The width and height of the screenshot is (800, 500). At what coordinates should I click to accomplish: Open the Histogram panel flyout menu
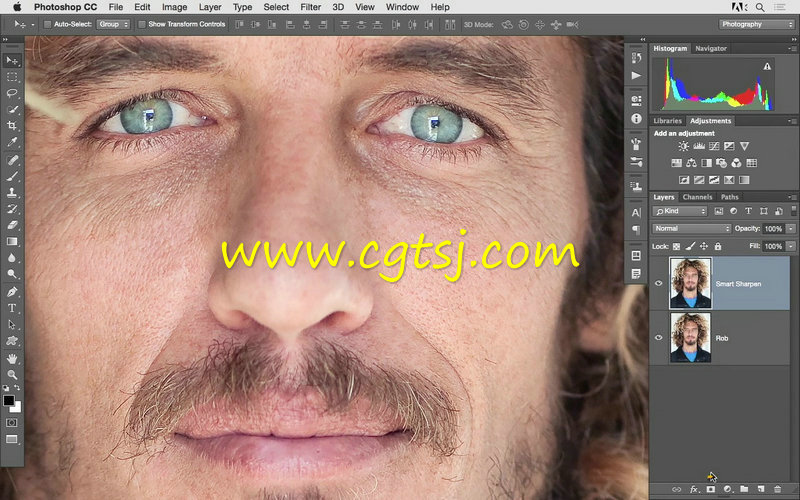793,49
